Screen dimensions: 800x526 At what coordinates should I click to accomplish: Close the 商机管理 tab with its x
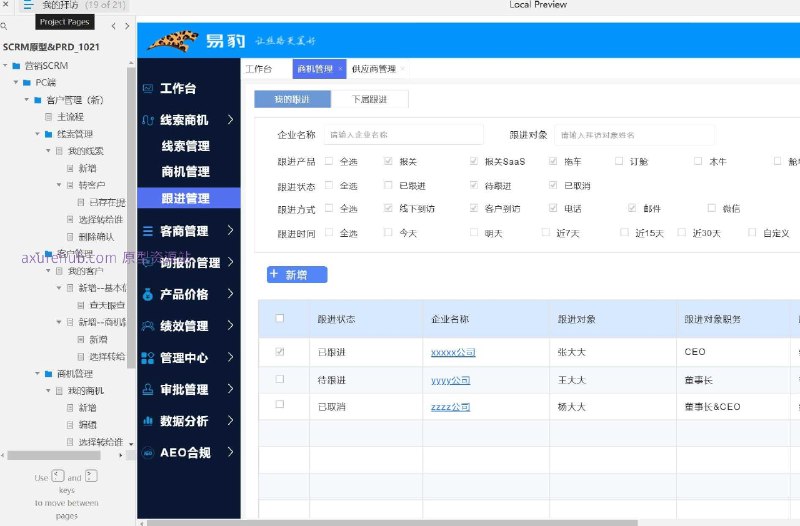[x=340, y=68]
